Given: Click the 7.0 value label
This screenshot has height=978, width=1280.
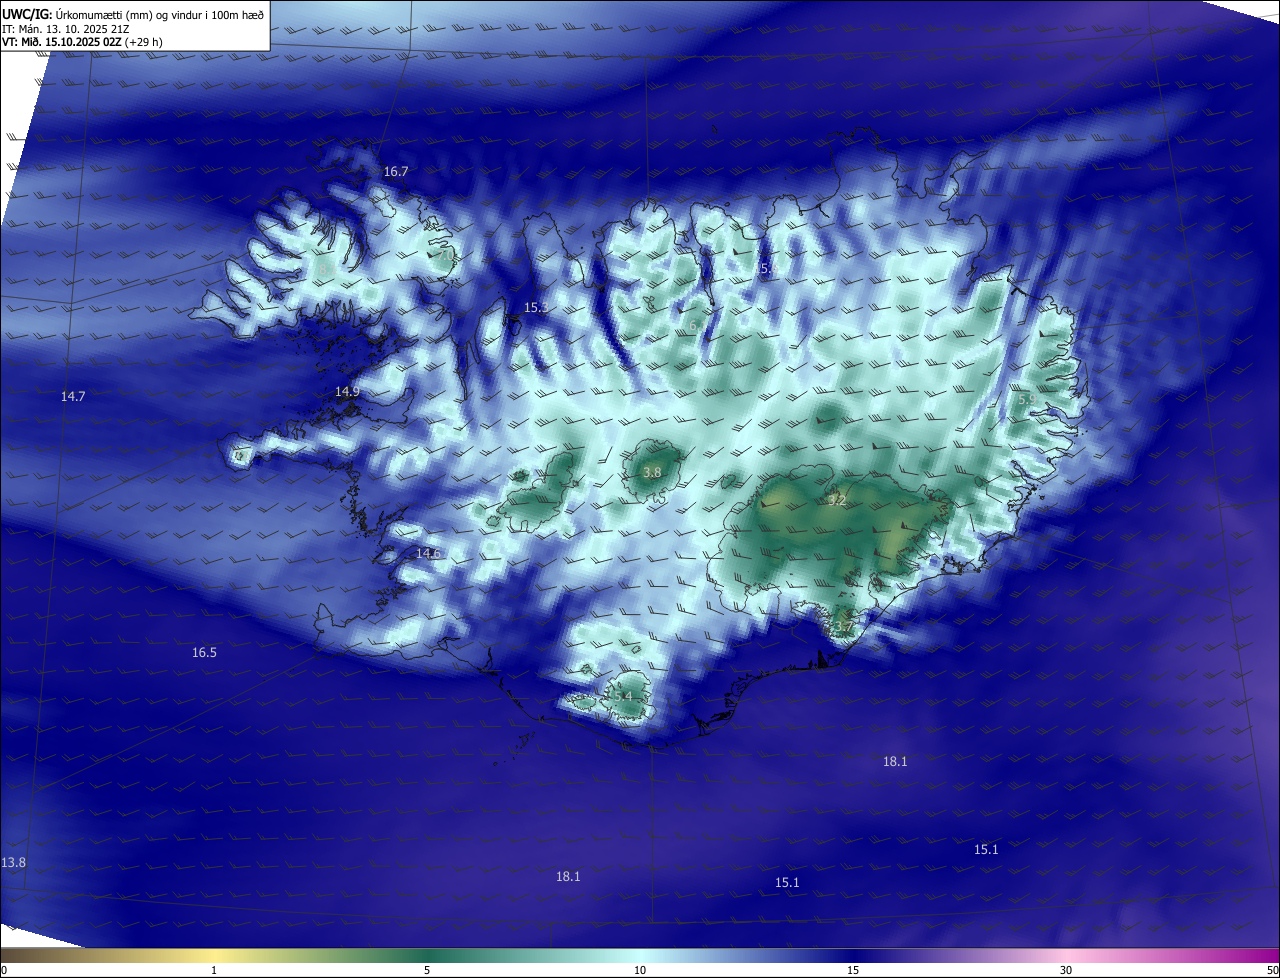Looking at the screenshot, I should point(444,256).
